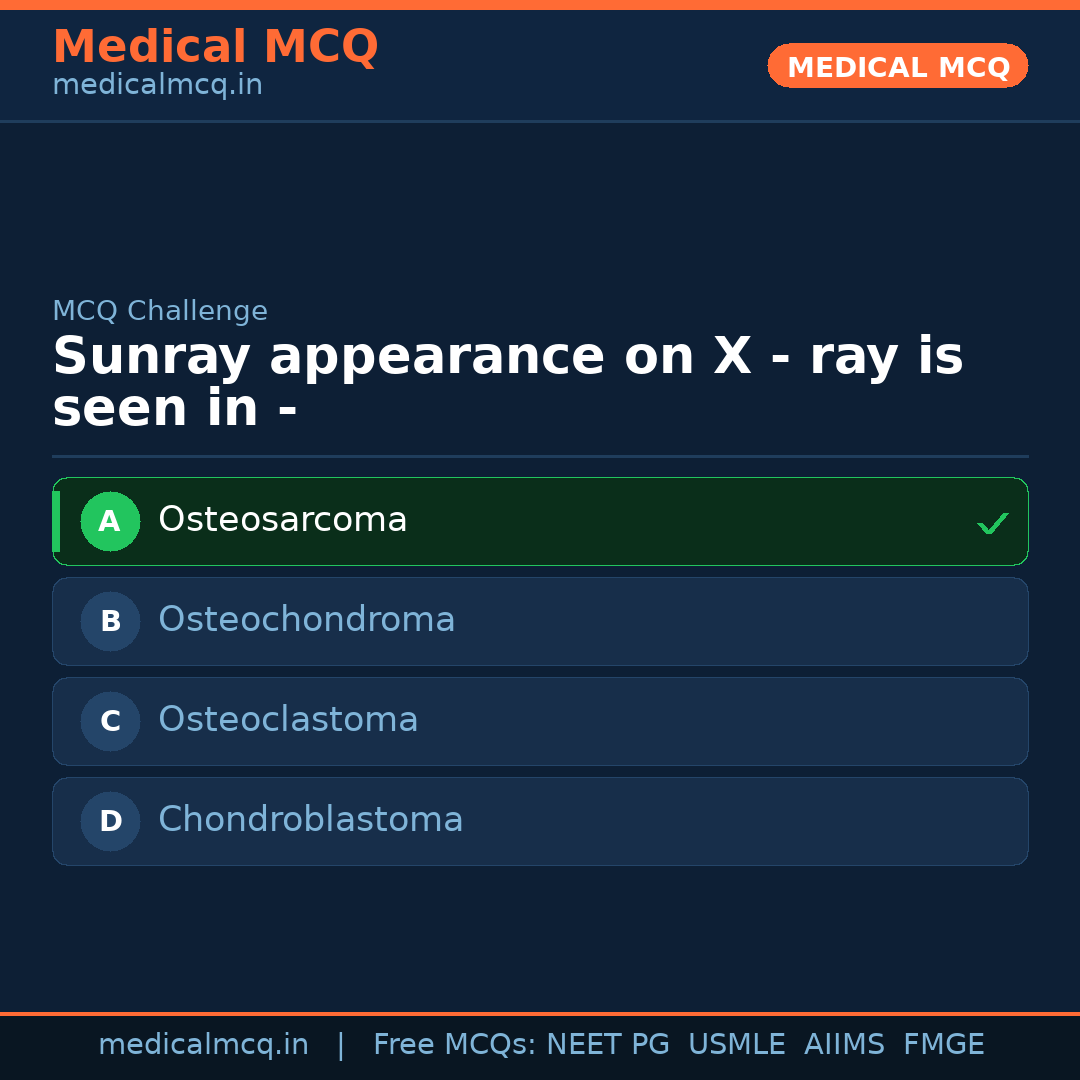This screenshot has height=1080, width=1080.
Task: Switch to the USMLE section
Action: (x=737, y=1043)
